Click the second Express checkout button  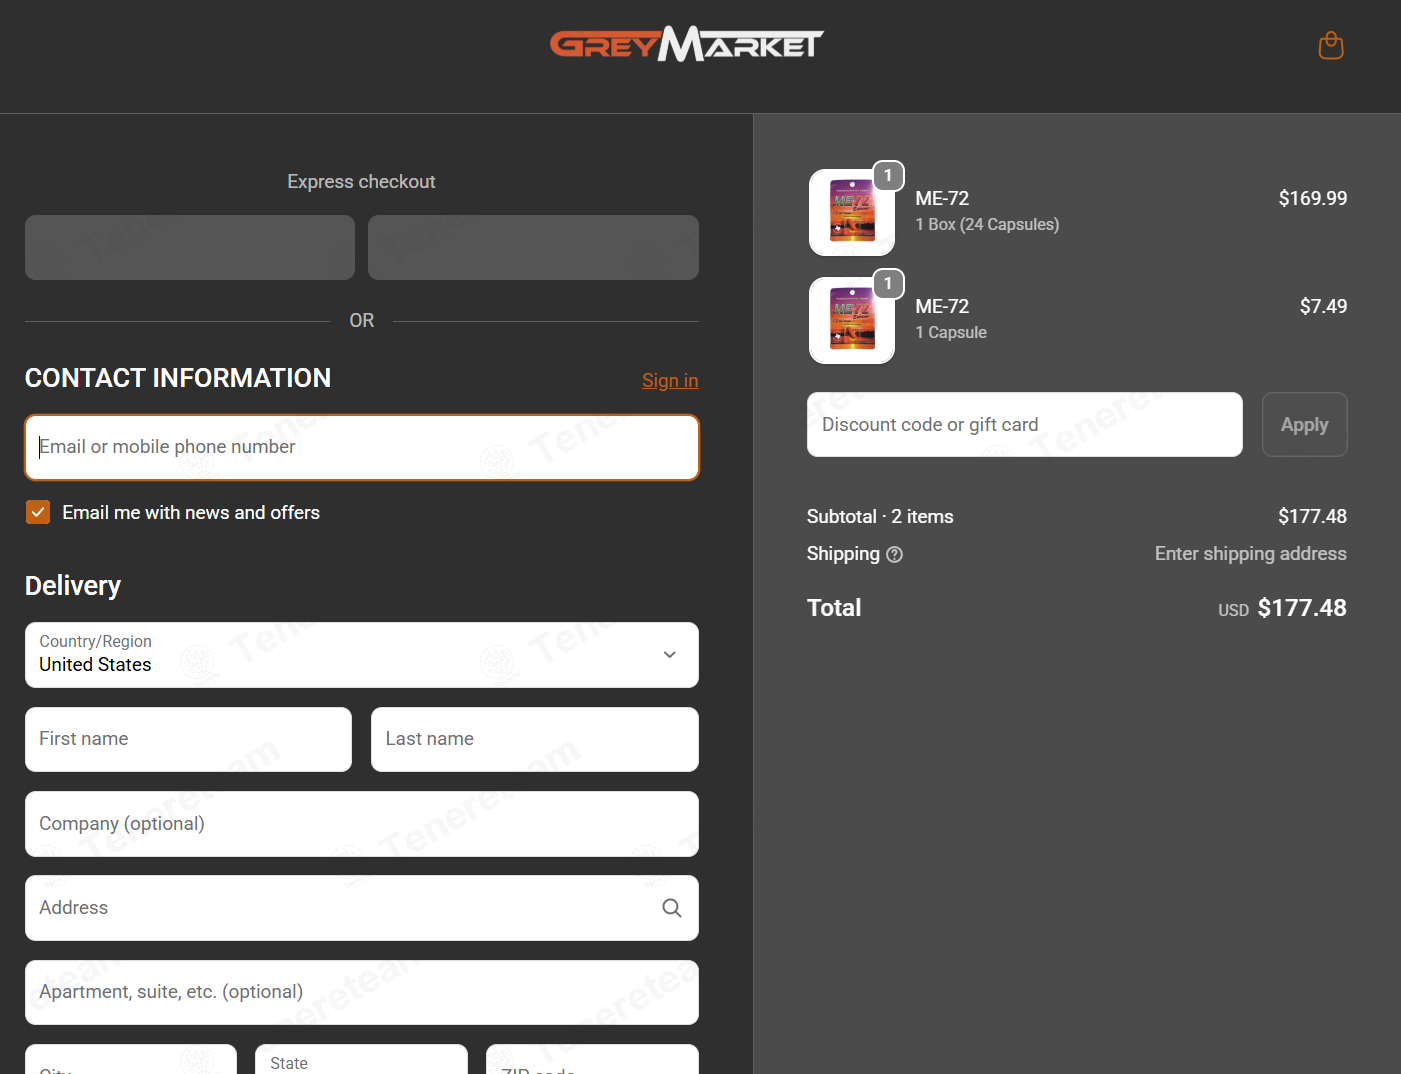coord(533,247)
